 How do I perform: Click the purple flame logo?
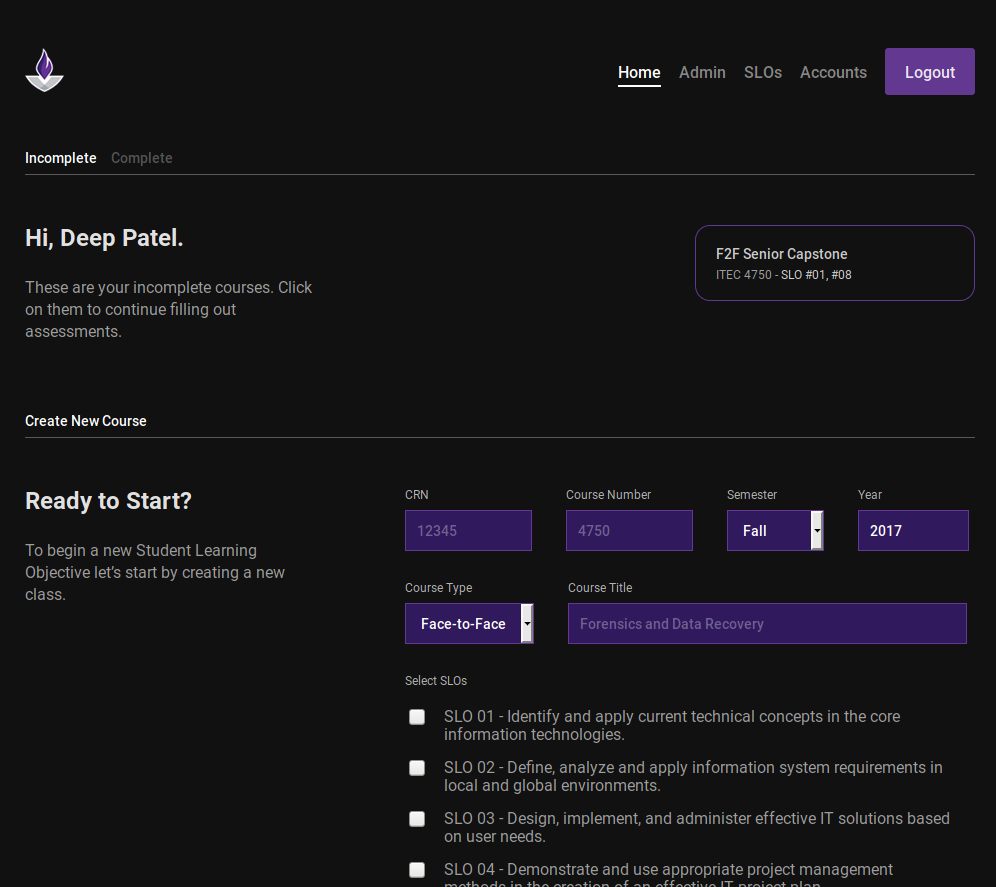44,70
